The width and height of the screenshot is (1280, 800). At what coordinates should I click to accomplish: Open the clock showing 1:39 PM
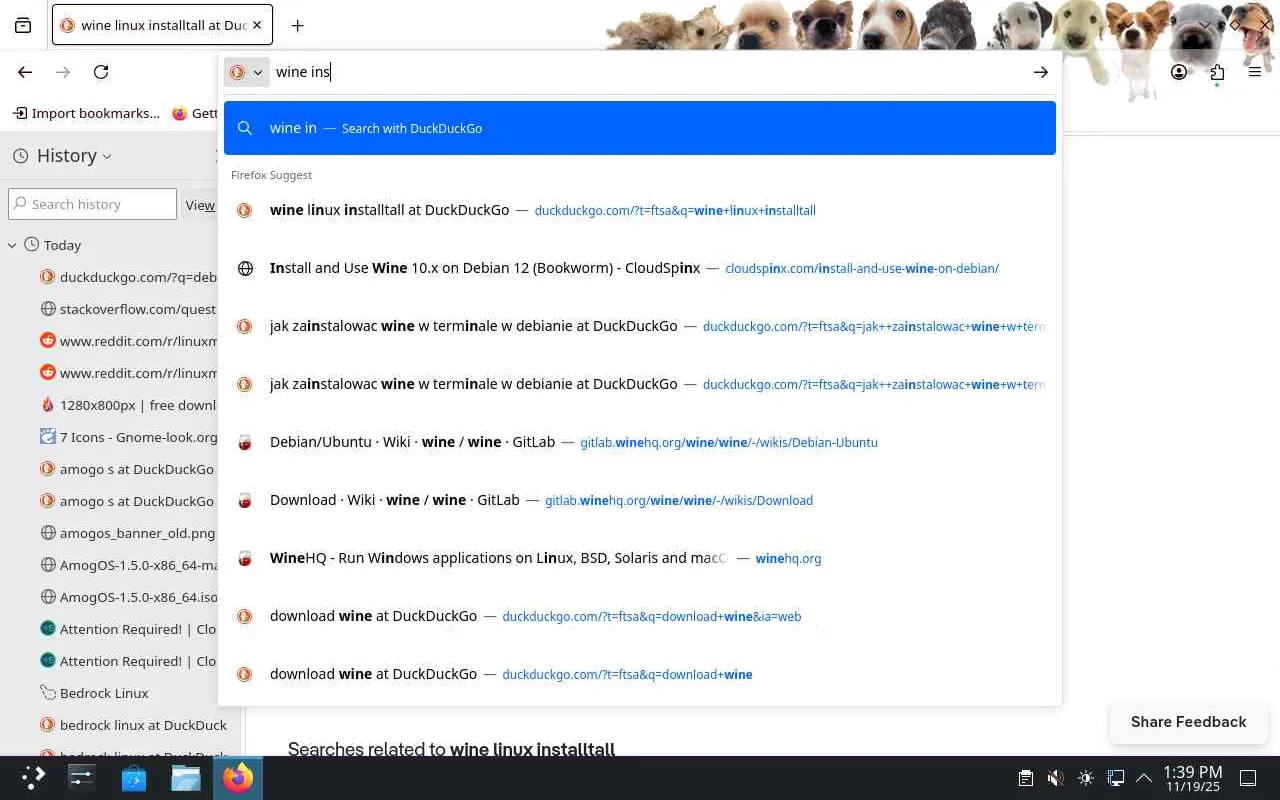click(1192, 778)
